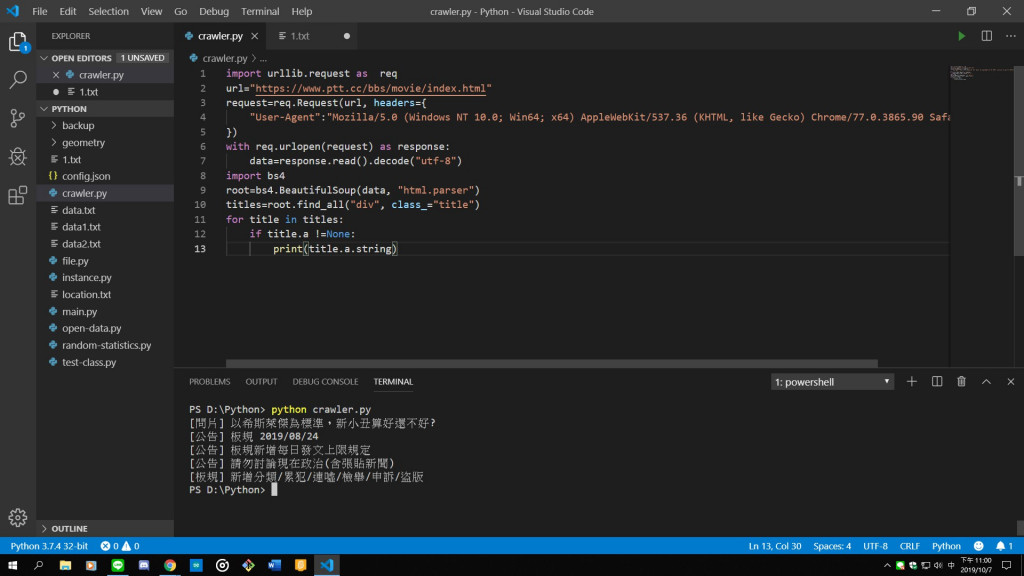Open the Explorer view in the activity bar
This screenshot has height=576, width=1024.
18,42
